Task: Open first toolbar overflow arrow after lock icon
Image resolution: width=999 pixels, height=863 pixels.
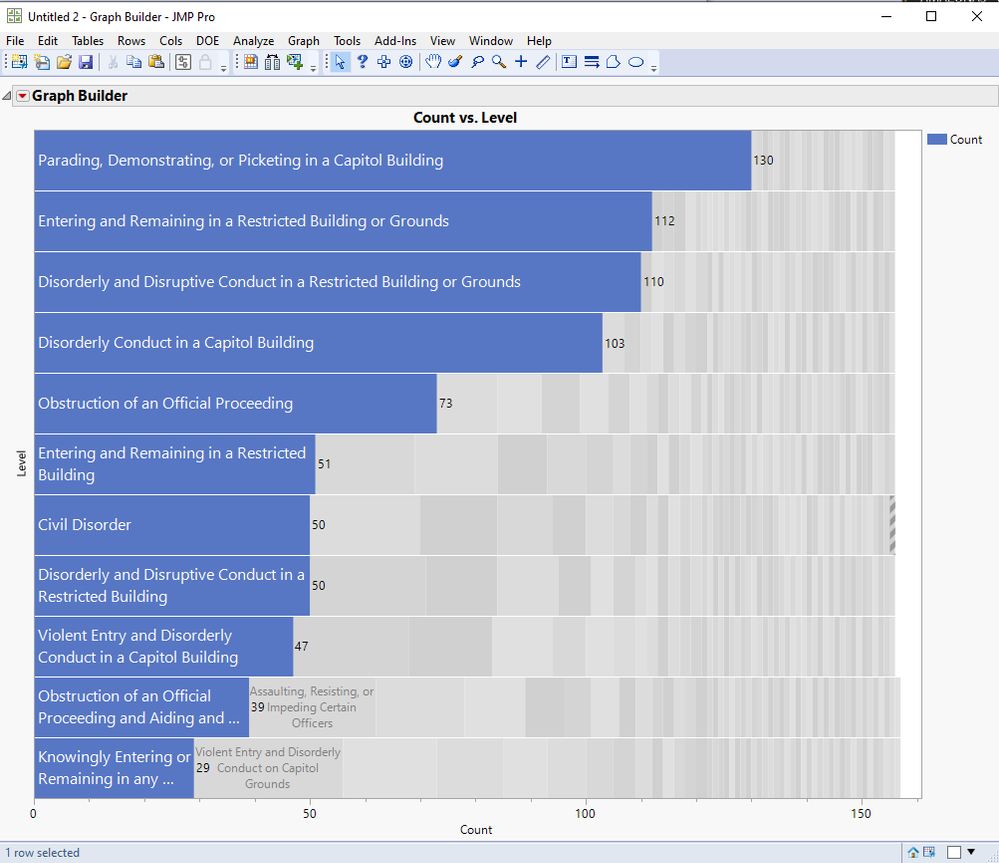Action: coord(224,68)
